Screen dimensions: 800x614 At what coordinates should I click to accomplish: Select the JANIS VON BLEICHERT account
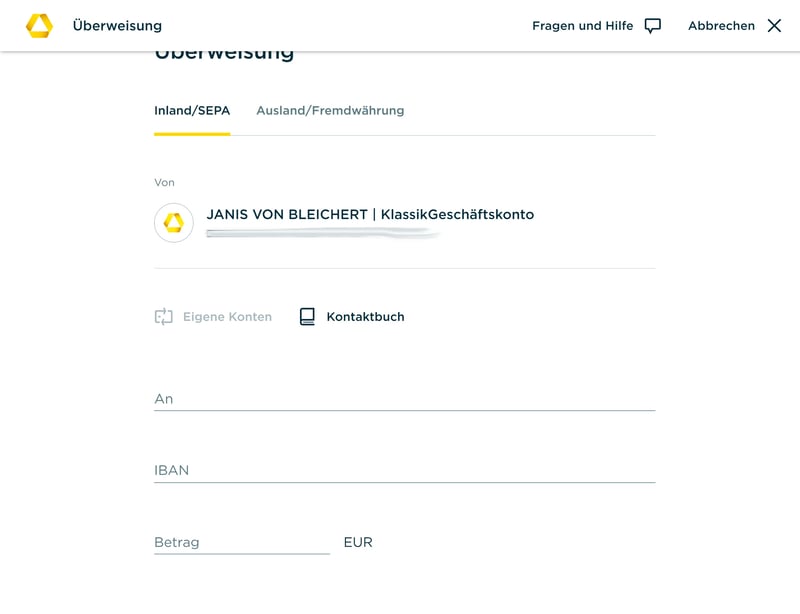(x=370, y=215)
